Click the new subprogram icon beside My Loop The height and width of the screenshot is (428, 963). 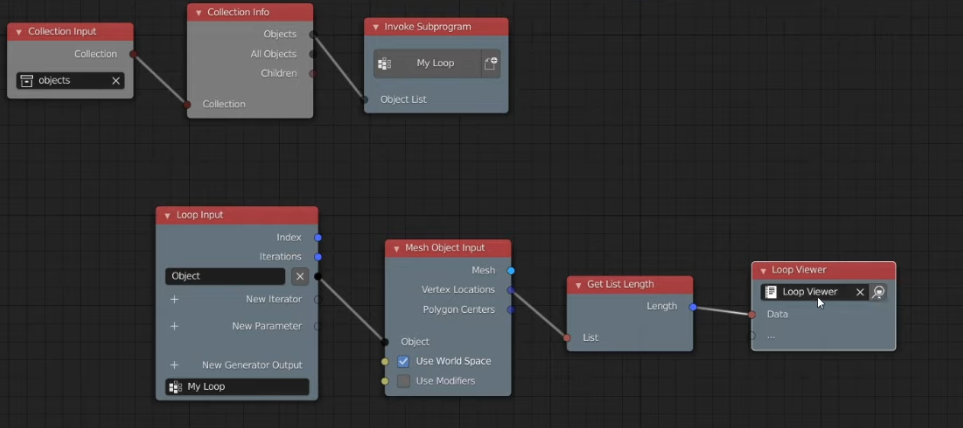tap(490, 63)
